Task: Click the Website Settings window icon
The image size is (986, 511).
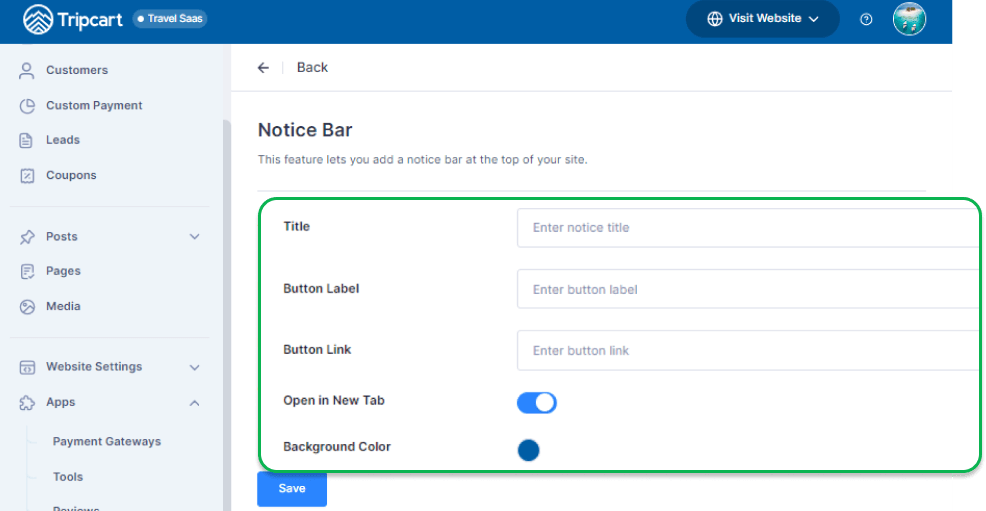Action: point(27,367)
